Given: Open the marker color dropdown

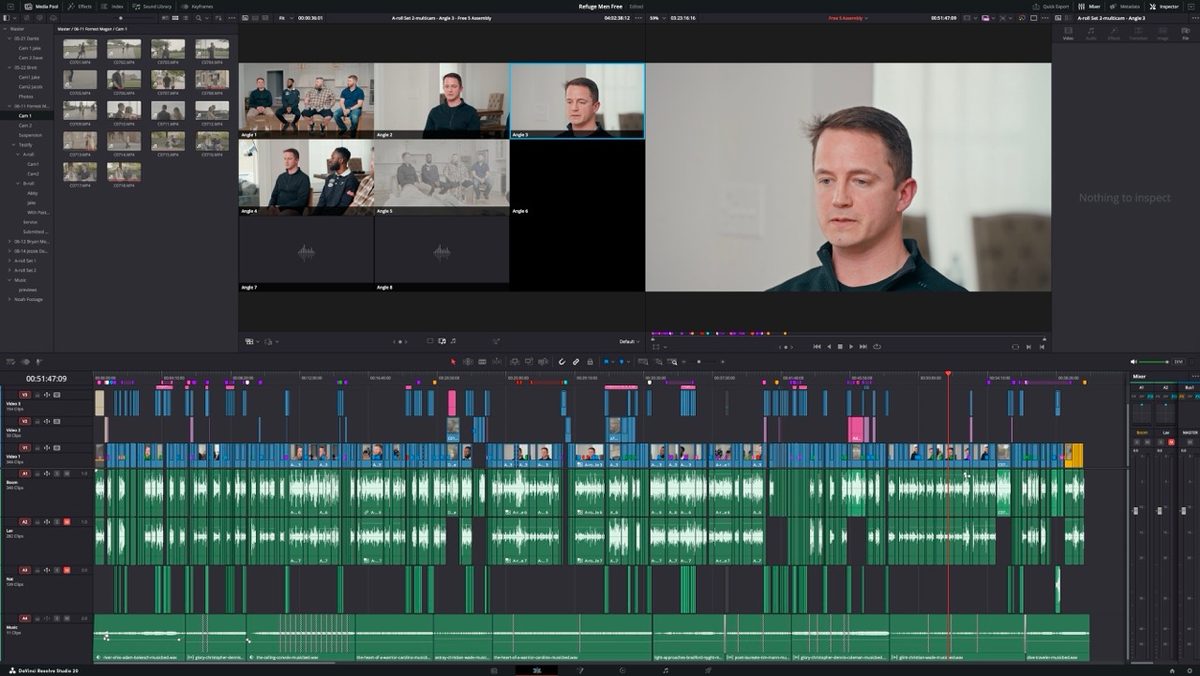Looking at the screenshot, I should [628, 361].
